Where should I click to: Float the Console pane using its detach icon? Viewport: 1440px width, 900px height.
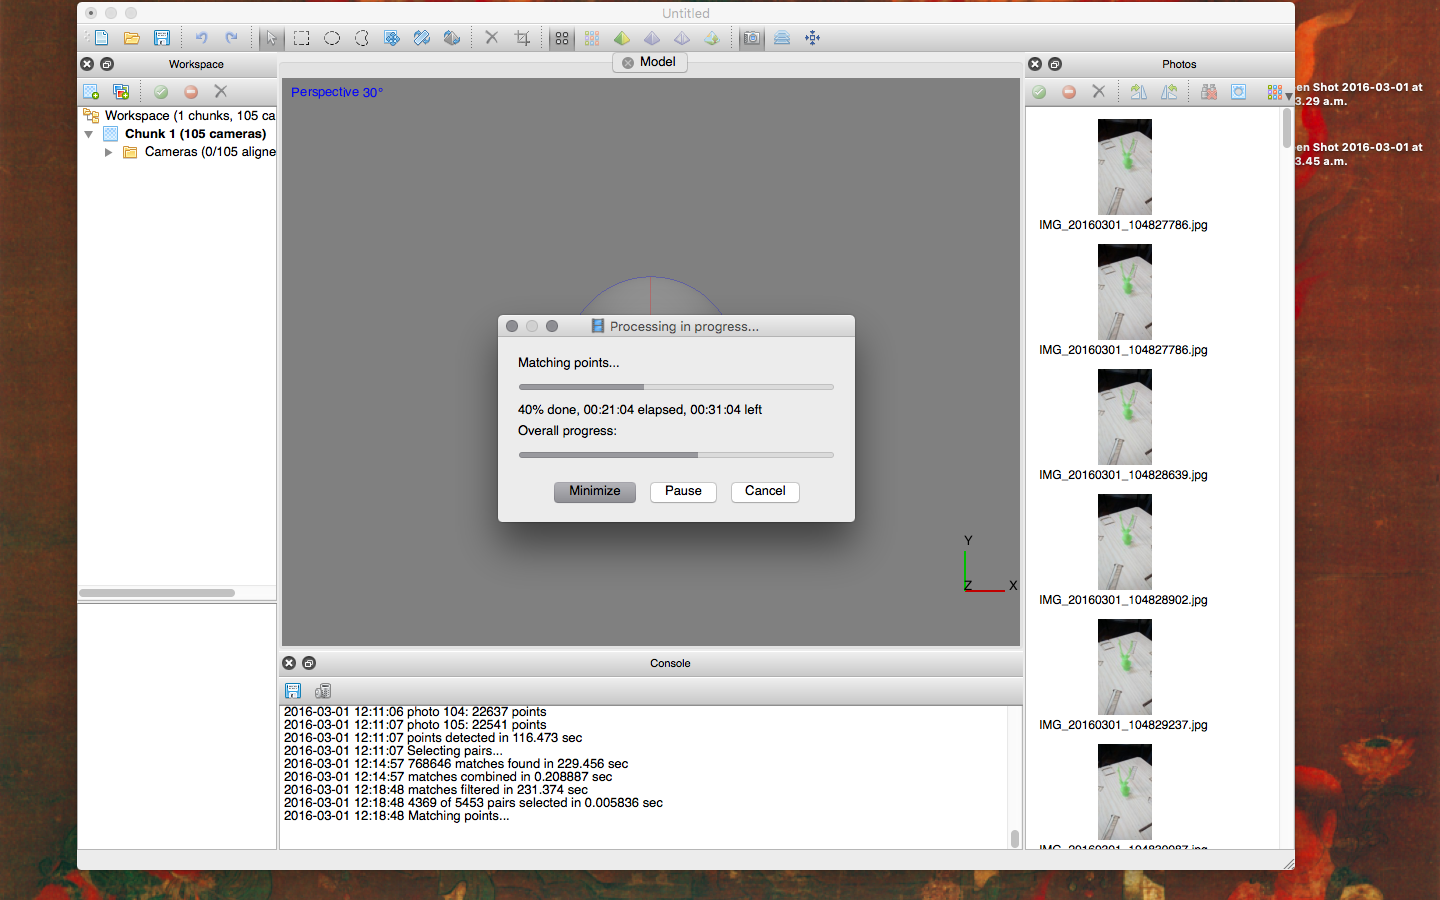pyautogui.click(x=309, y=663)
